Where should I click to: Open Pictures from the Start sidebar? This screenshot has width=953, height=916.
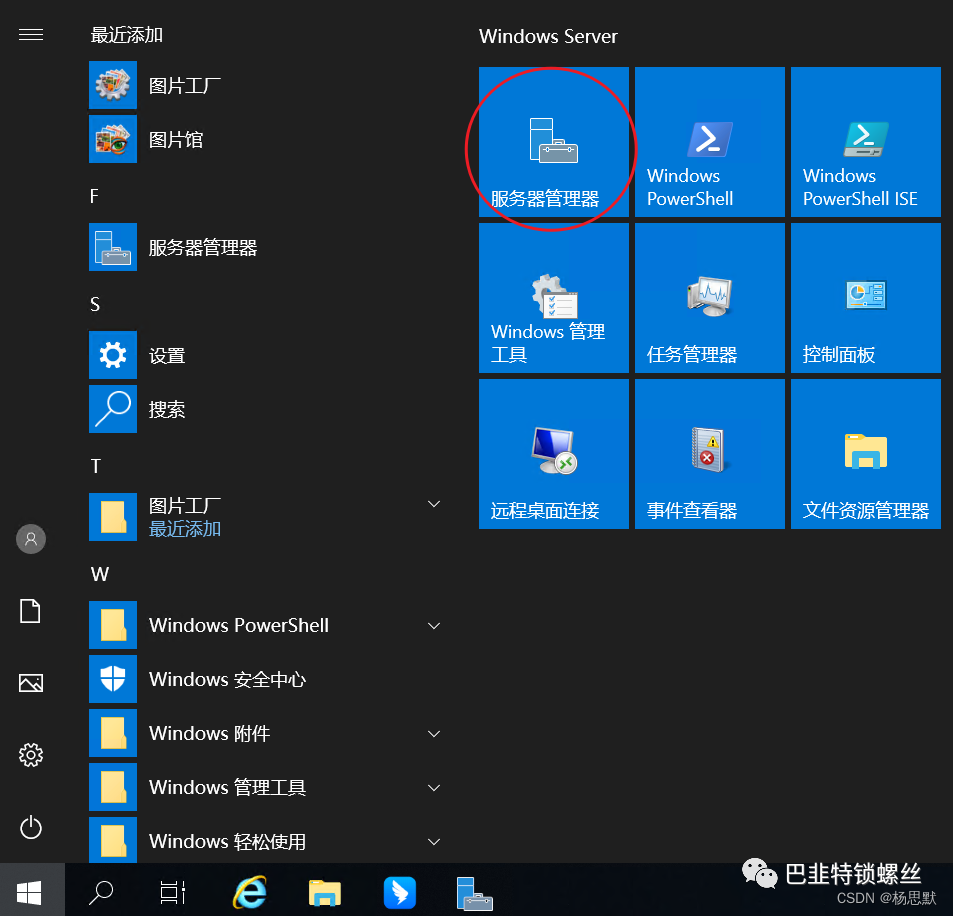coord(31,683)
